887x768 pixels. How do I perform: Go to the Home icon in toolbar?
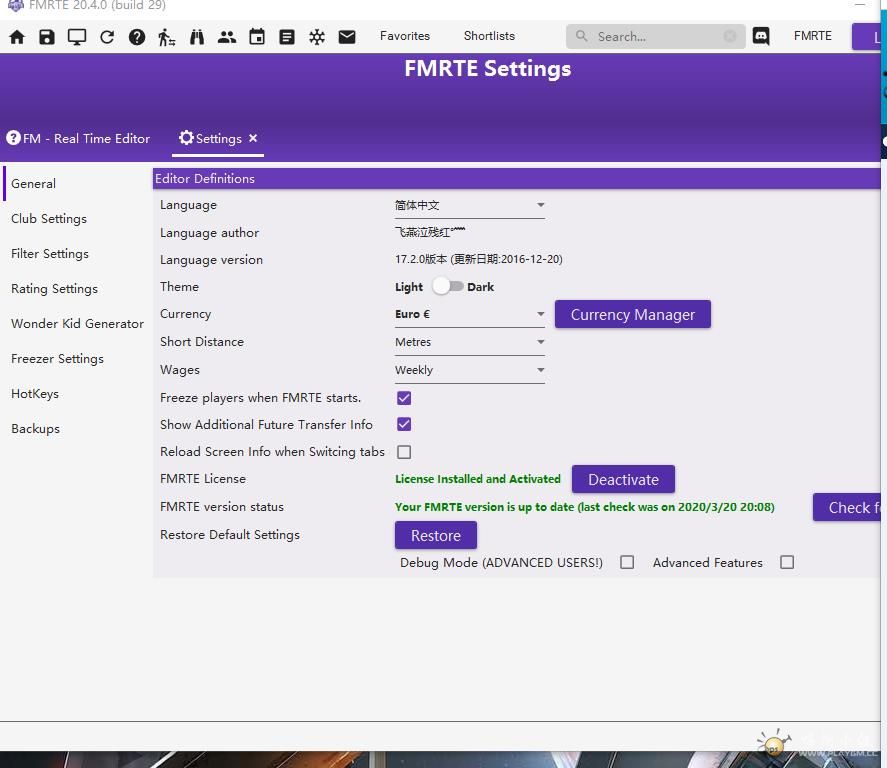click(x=17, y=37)
